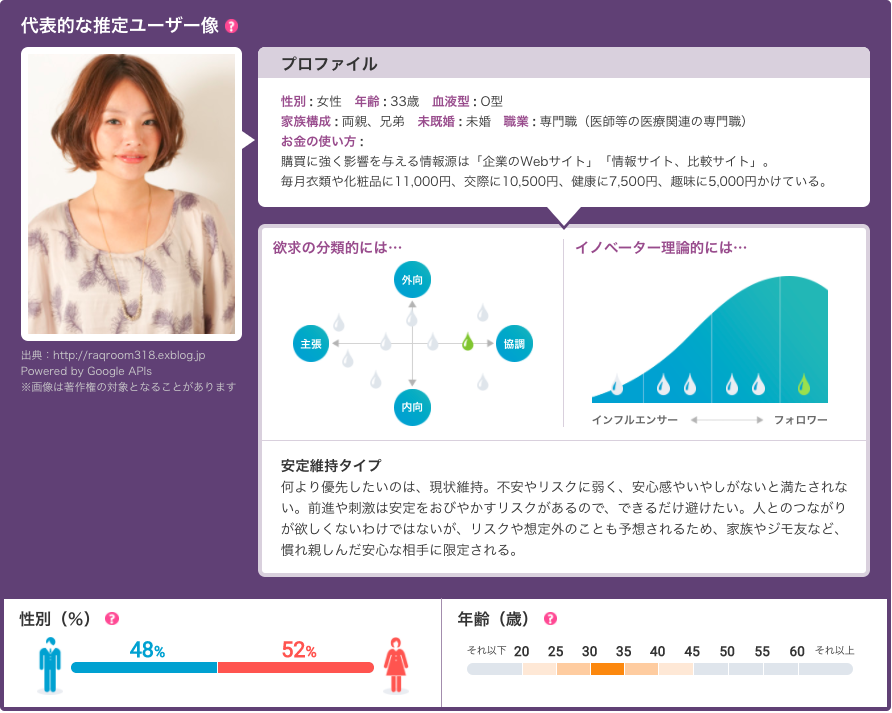
Task: Click blue male figure icon
Action: 50,665
